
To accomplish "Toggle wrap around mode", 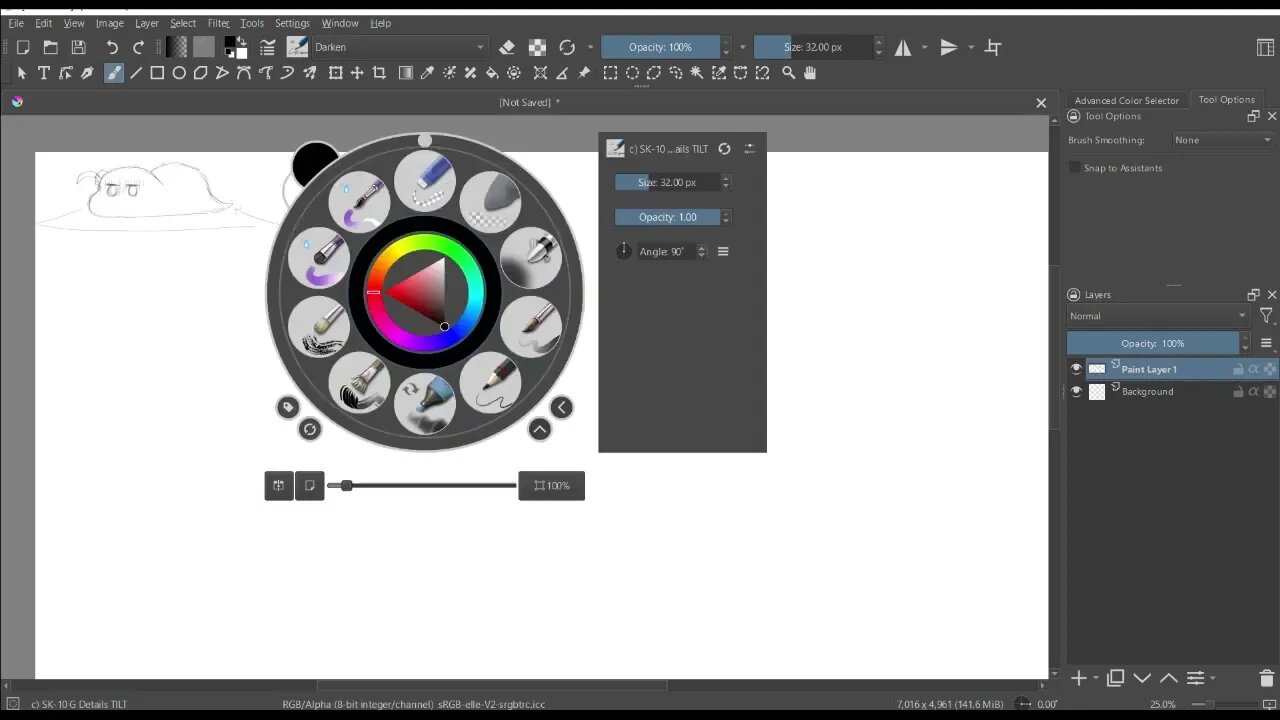I will (993, 47).
